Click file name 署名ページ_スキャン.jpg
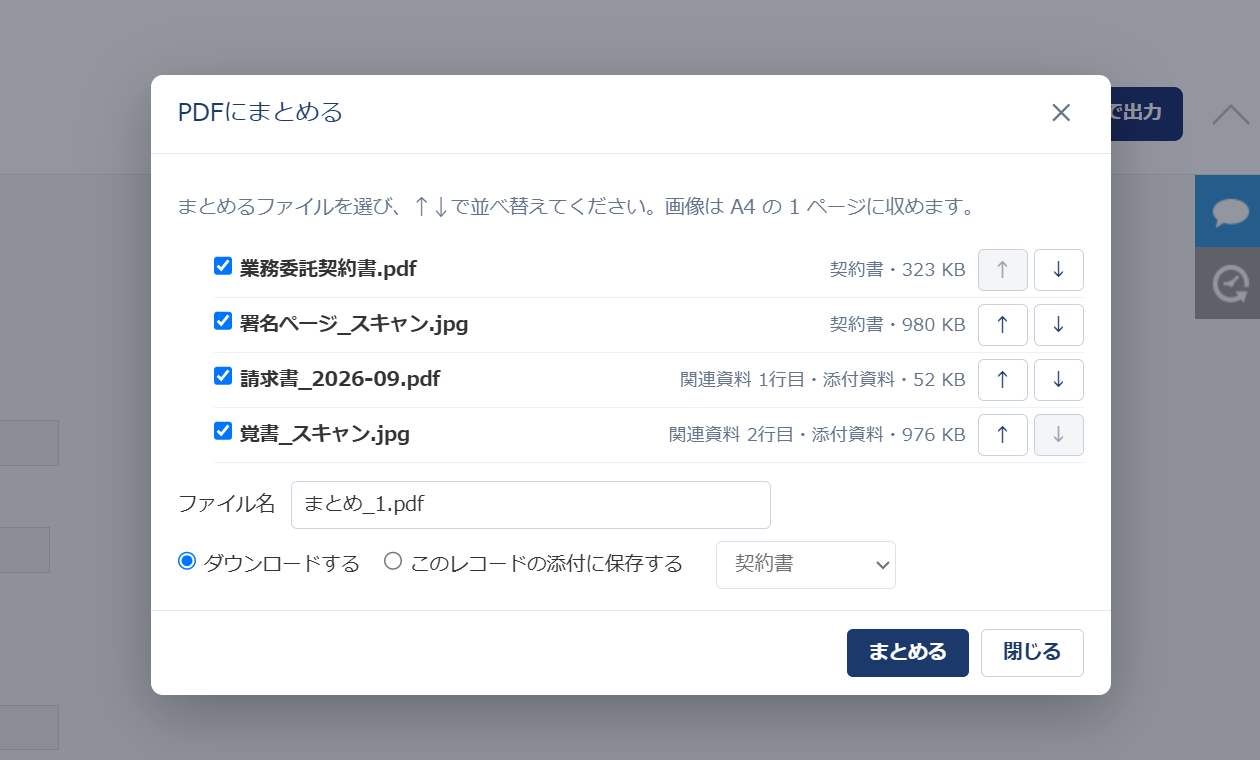Image resolution: width=1260 pixels, height=760 pixels. [354, 324]
